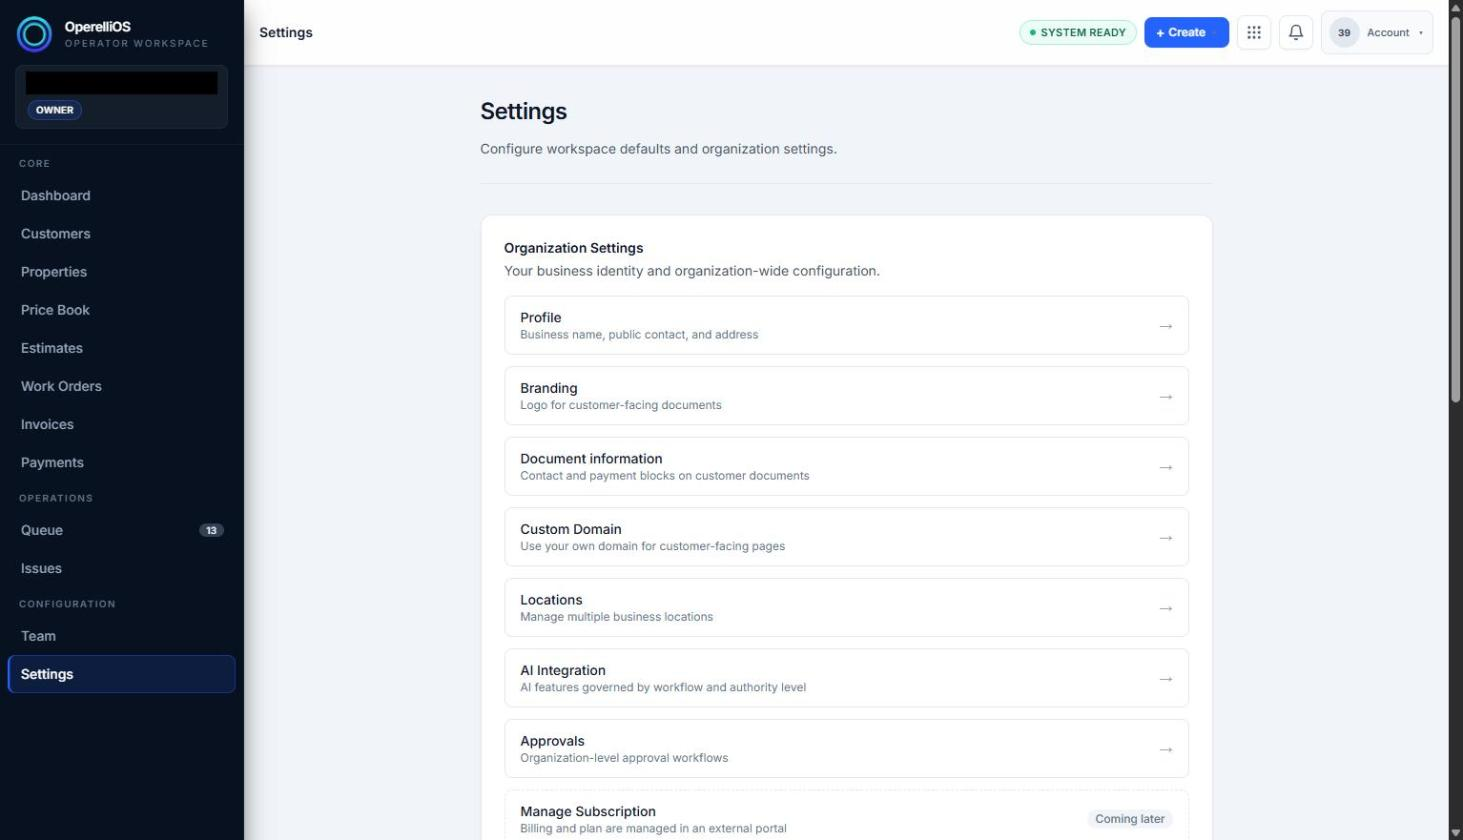Click the arrow in AI Integration row

point(1165,679)
